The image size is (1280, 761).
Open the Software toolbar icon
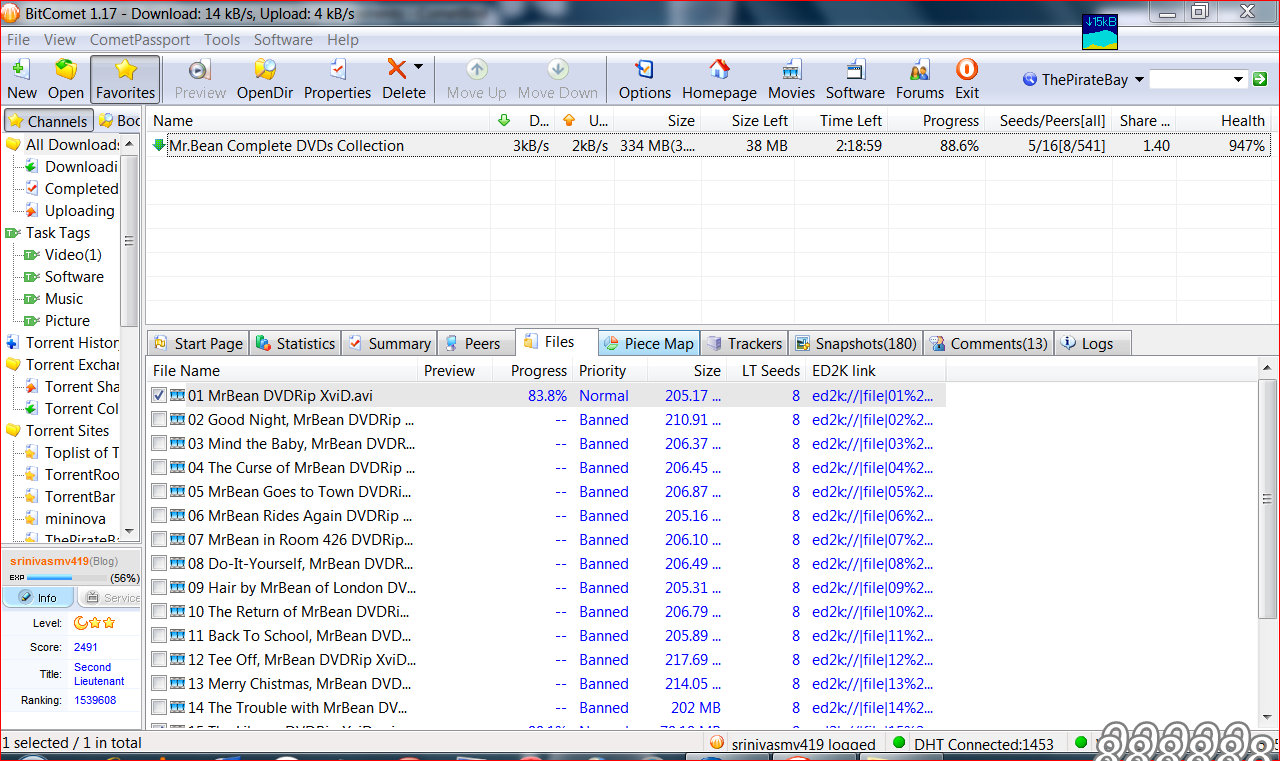coord(855,79)
